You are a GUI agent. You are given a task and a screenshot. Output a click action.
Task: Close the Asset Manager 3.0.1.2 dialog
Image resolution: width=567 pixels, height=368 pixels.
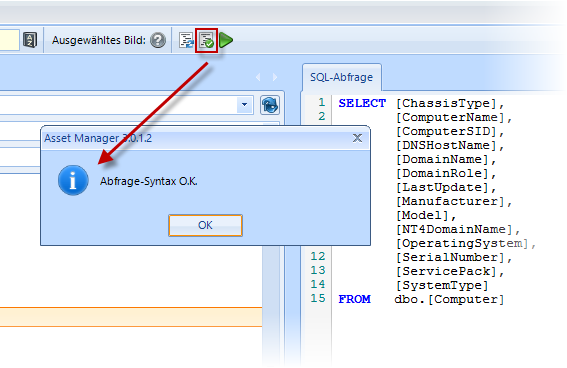pos(357,138)
